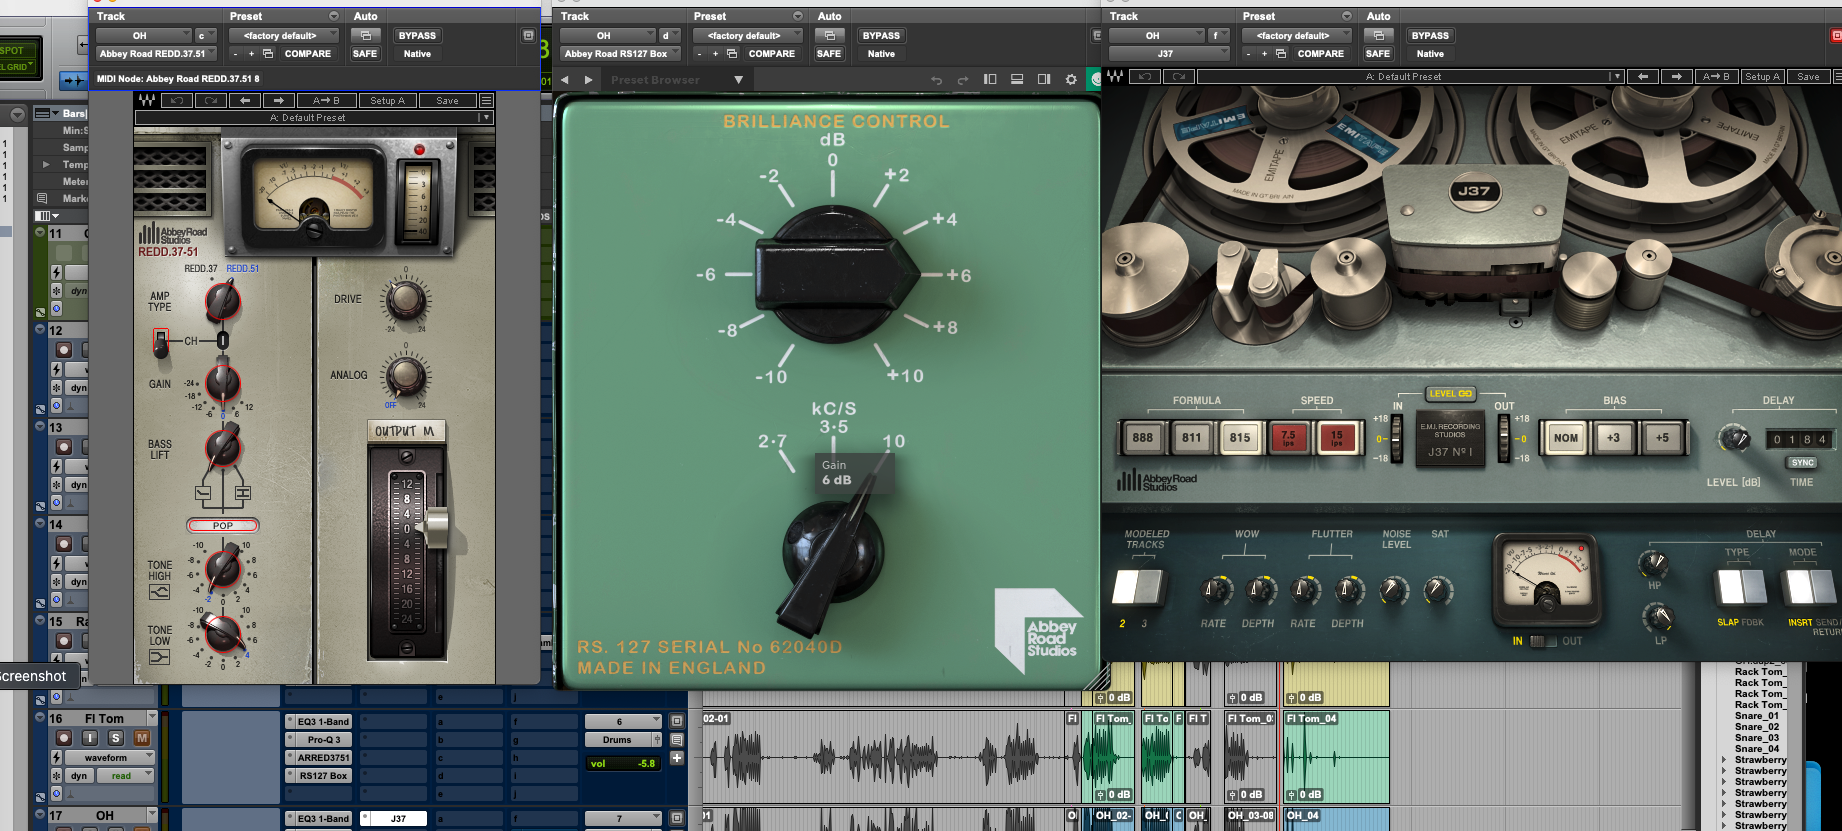Open Abbey Road RS127 Box plugin selector

(620, 54)
